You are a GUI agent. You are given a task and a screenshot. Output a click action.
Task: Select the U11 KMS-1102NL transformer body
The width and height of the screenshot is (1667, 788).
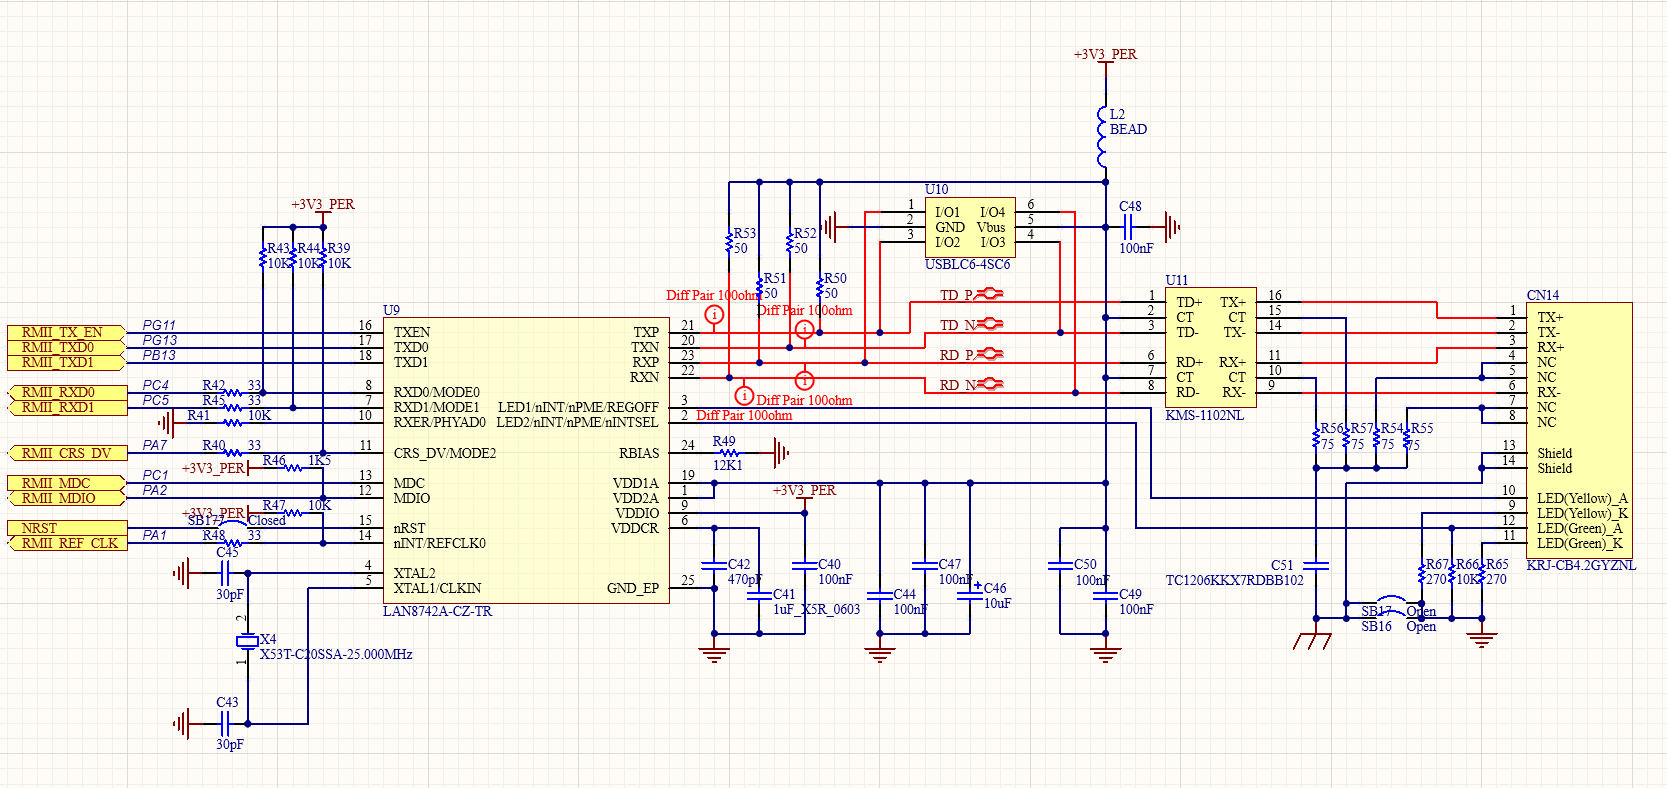click(x=1211, y=346)
